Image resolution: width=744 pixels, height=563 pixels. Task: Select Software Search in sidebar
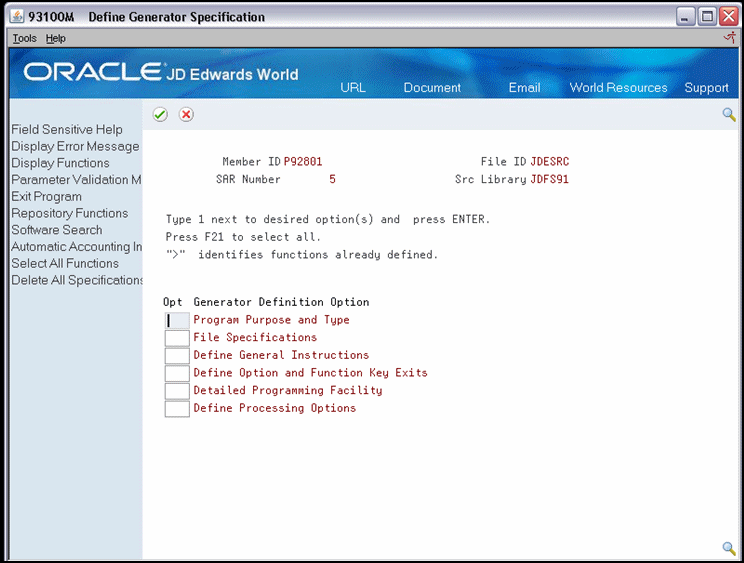(x=57, y=230)
